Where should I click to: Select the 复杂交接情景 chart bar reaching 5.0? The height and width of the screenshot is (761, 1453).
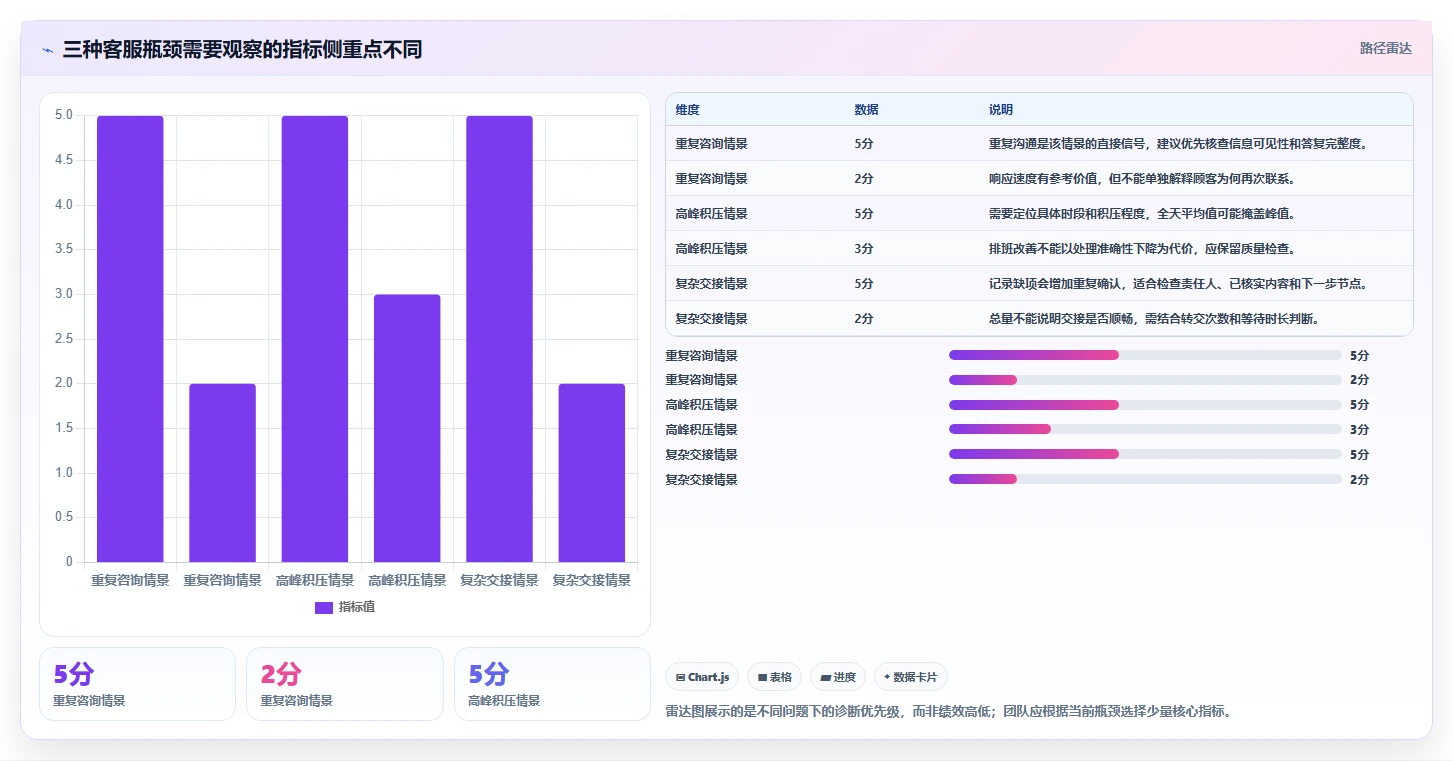499,339
